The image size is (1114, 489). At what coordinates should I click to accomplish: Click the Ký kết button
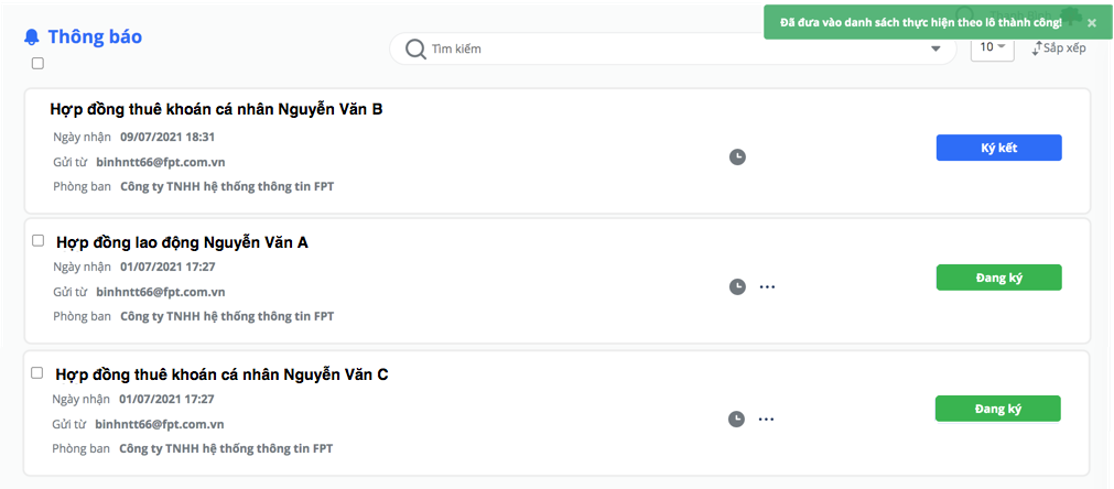pyautogui.click(x=999, y=148)
